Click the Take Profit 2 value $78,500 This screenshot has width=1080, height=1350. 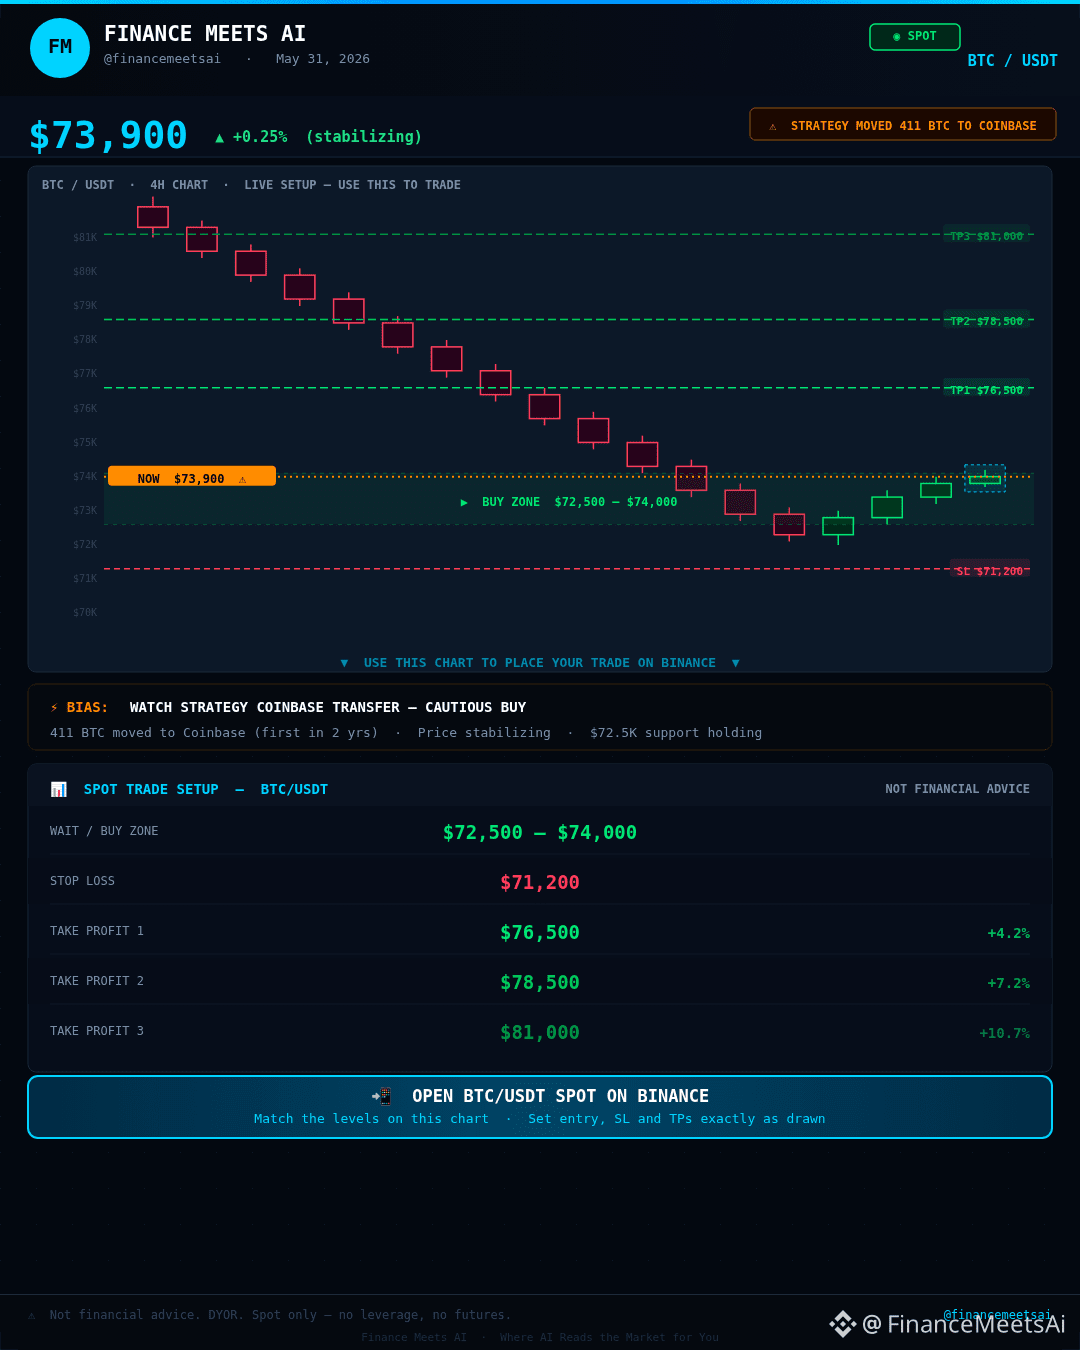click(x=540, y=982)
